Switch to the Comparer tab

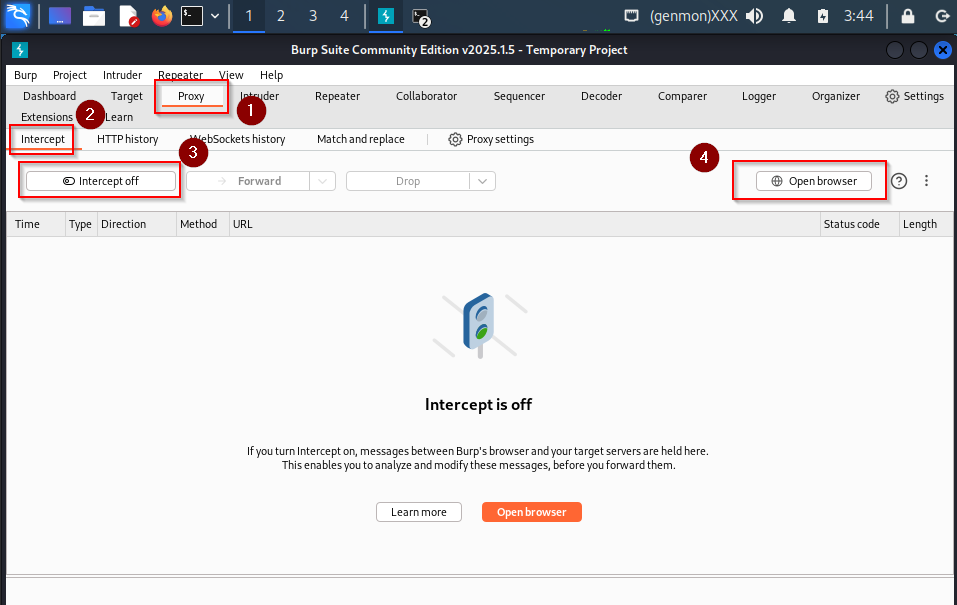point(682,96)
